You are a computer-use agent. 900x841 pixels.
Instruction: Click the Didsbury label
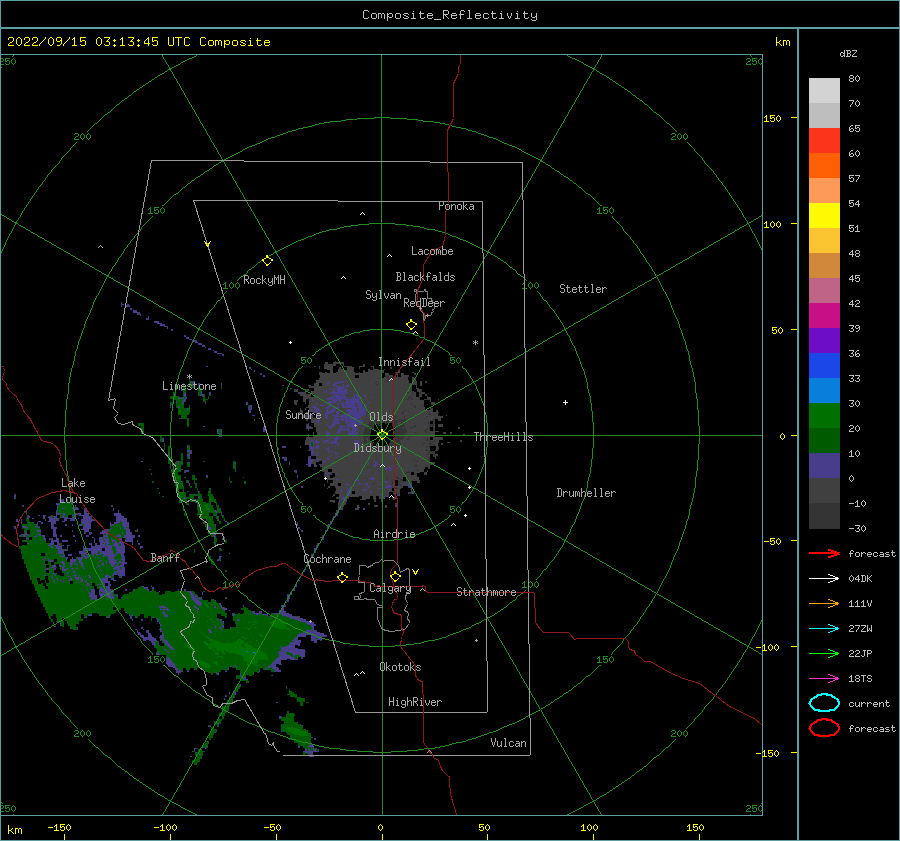[377, 448]
